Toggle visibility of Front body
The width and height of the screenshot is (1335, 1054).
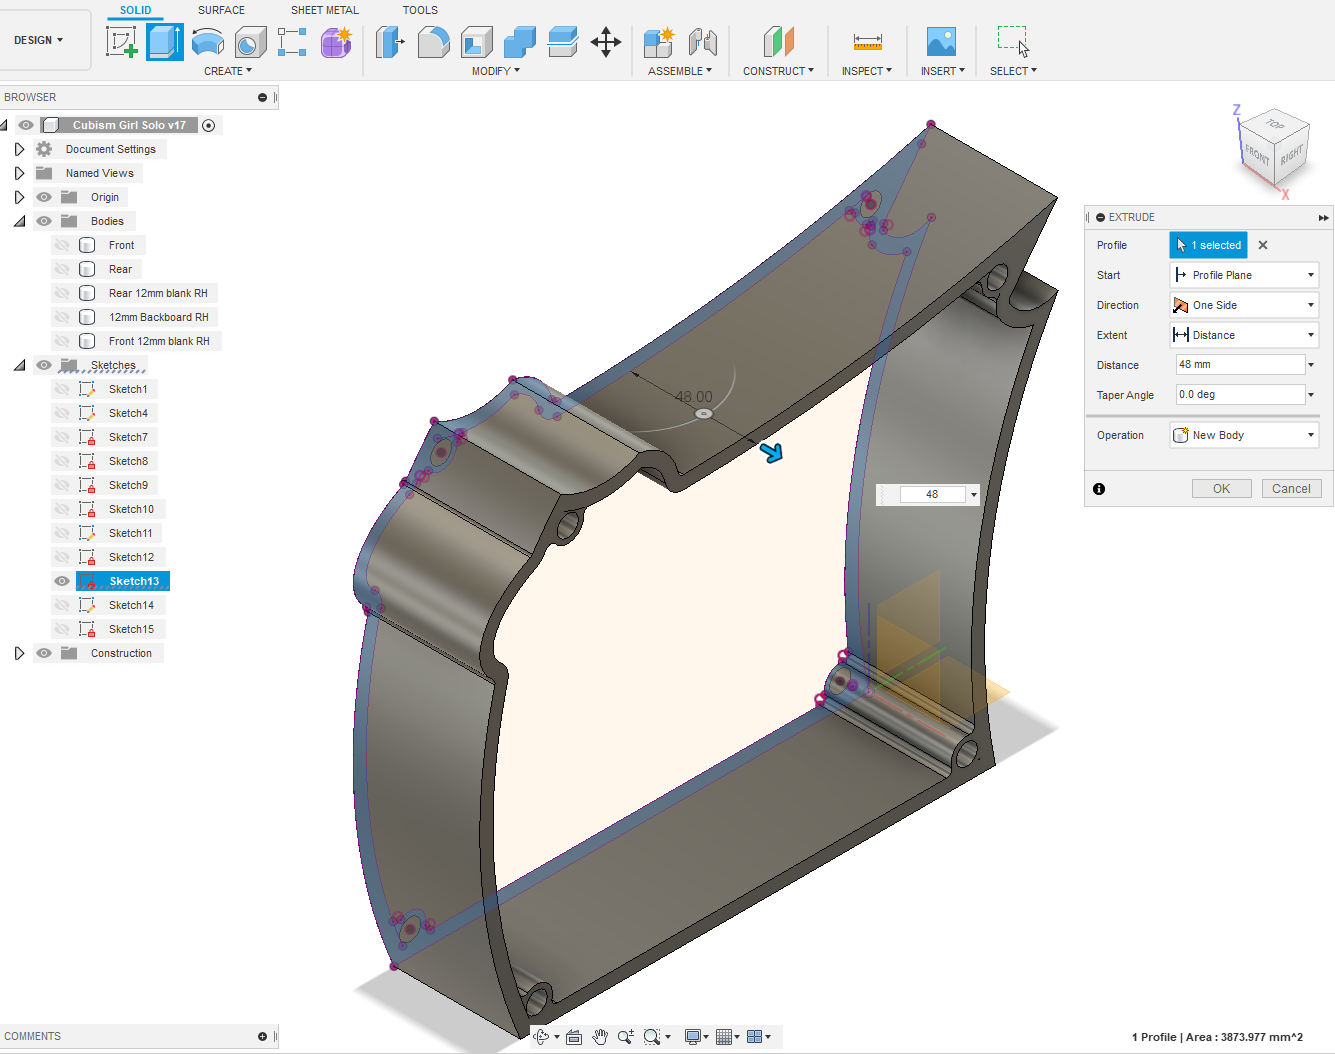pos(62,245)
